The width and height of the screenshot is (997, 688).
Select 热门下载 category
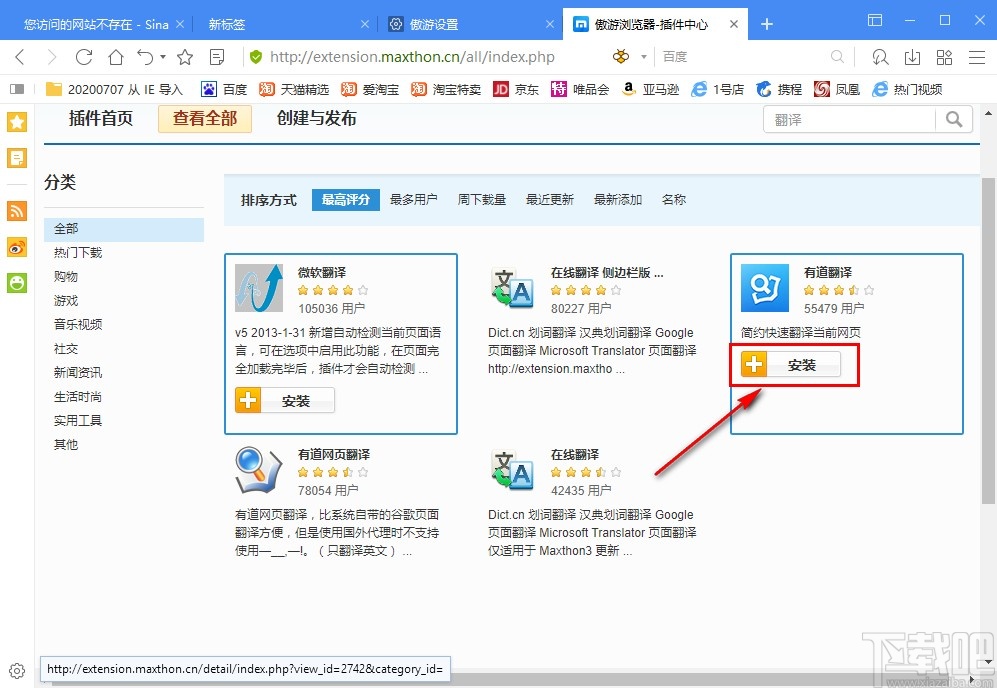(78, 253)
